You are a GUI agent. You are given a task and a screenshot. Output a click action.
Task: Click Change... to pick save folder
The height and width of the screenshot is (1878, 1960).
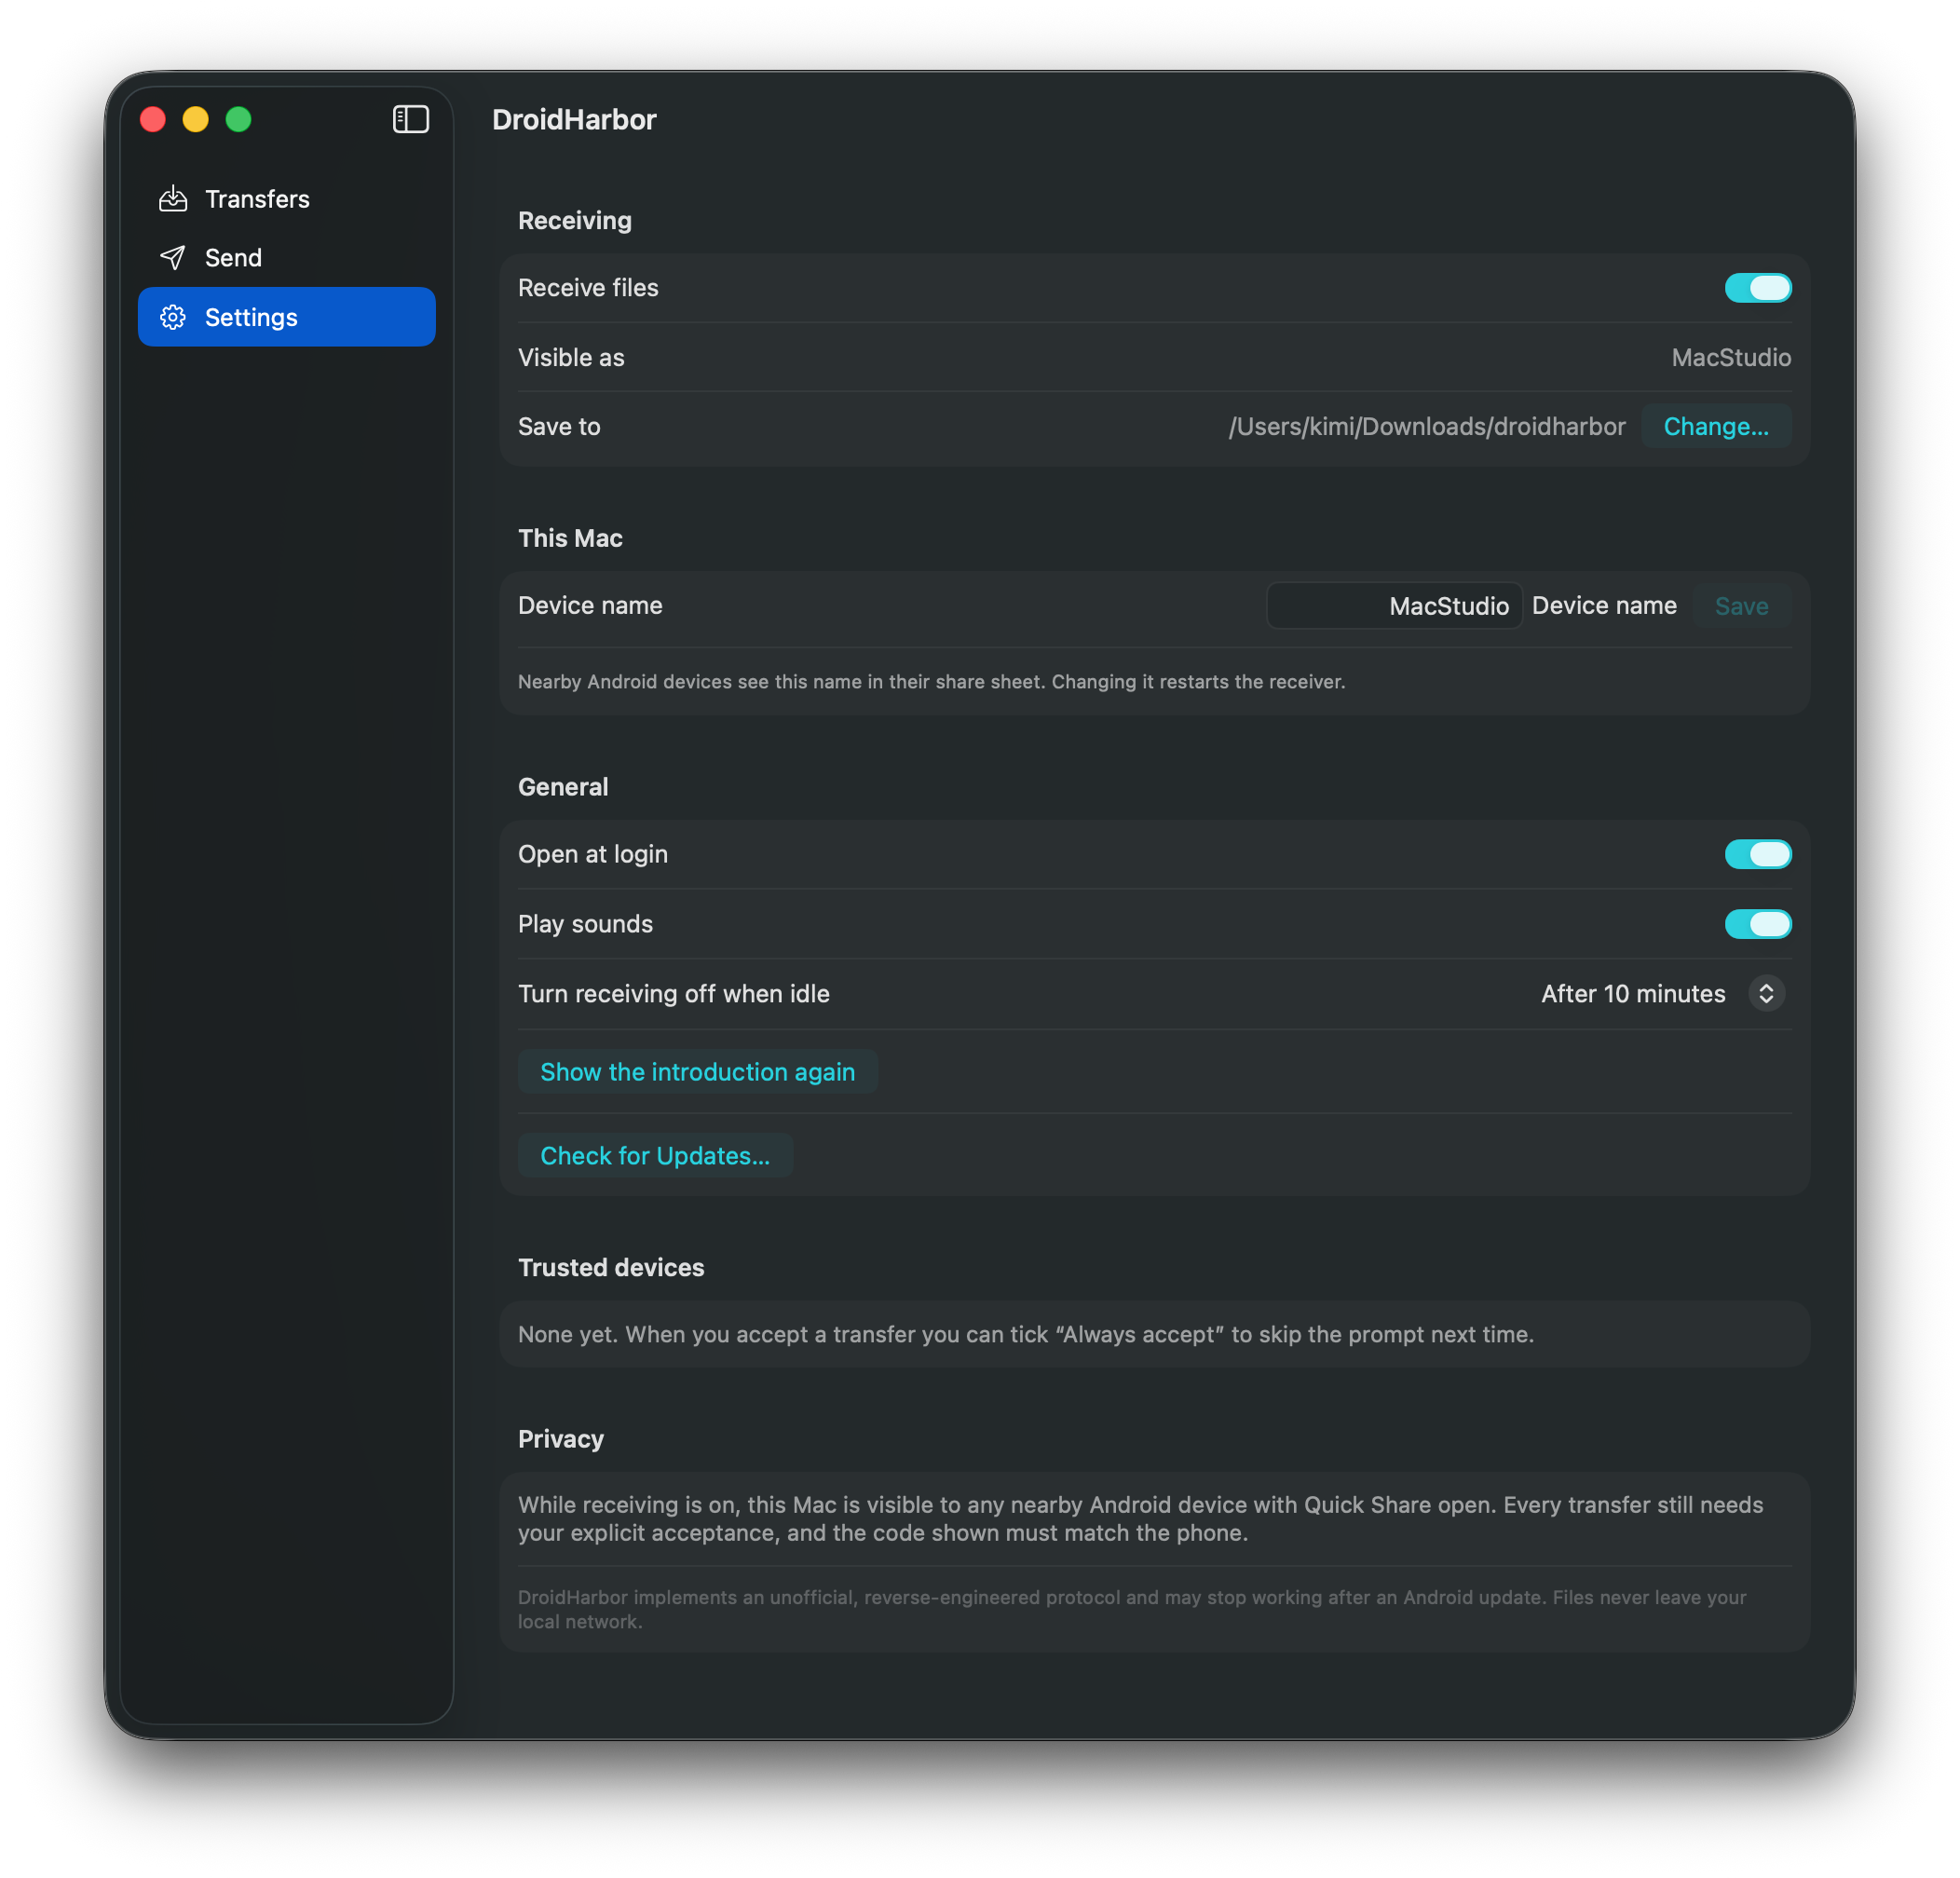(1715, 426)
